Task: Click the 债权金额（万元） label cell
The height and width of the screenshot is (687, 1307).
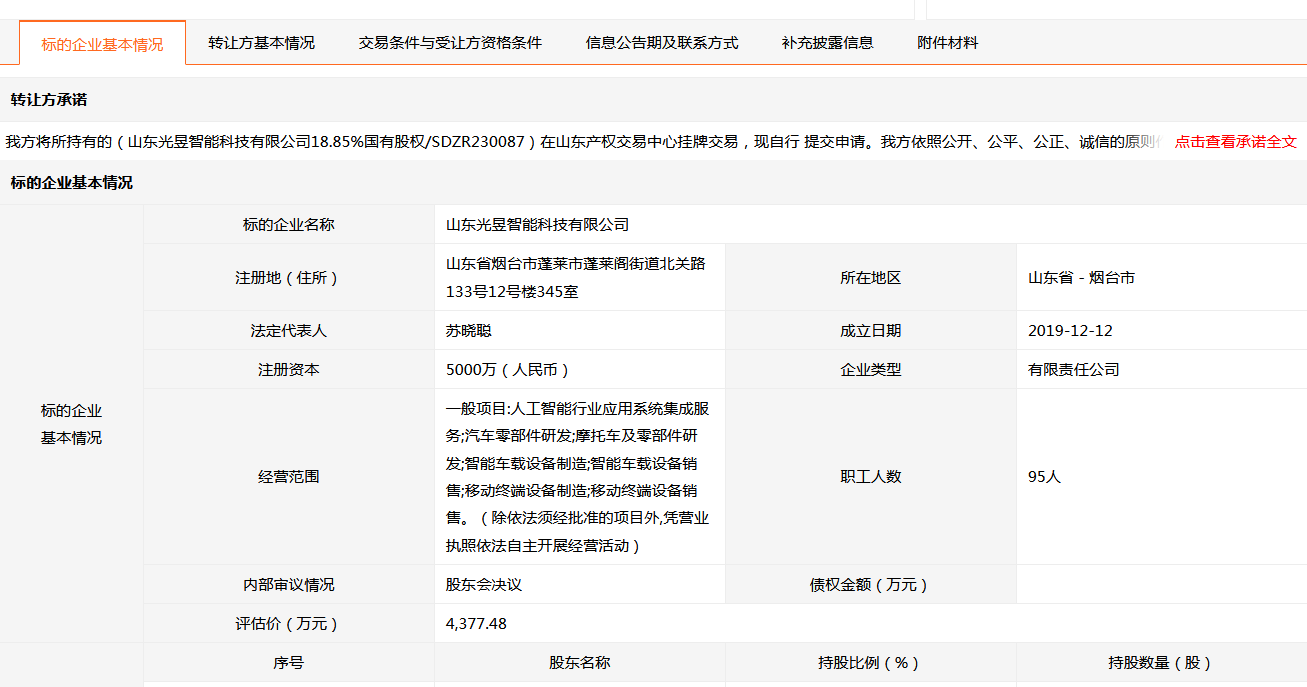Action: pyautogui.click(x=871, y=585)
